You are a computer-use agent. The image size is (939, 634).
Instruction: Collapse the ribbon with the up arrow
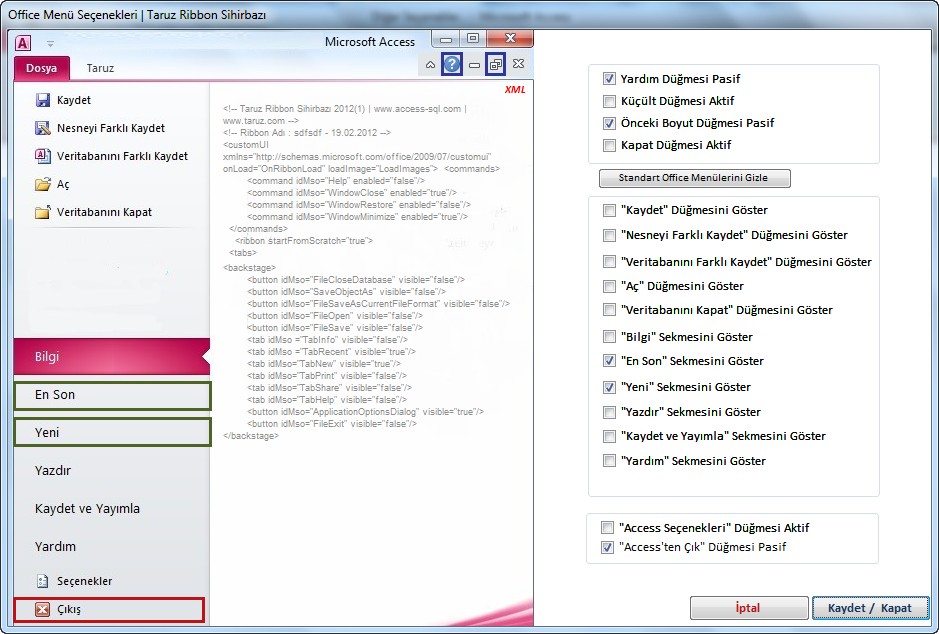[x=430, y=65]
